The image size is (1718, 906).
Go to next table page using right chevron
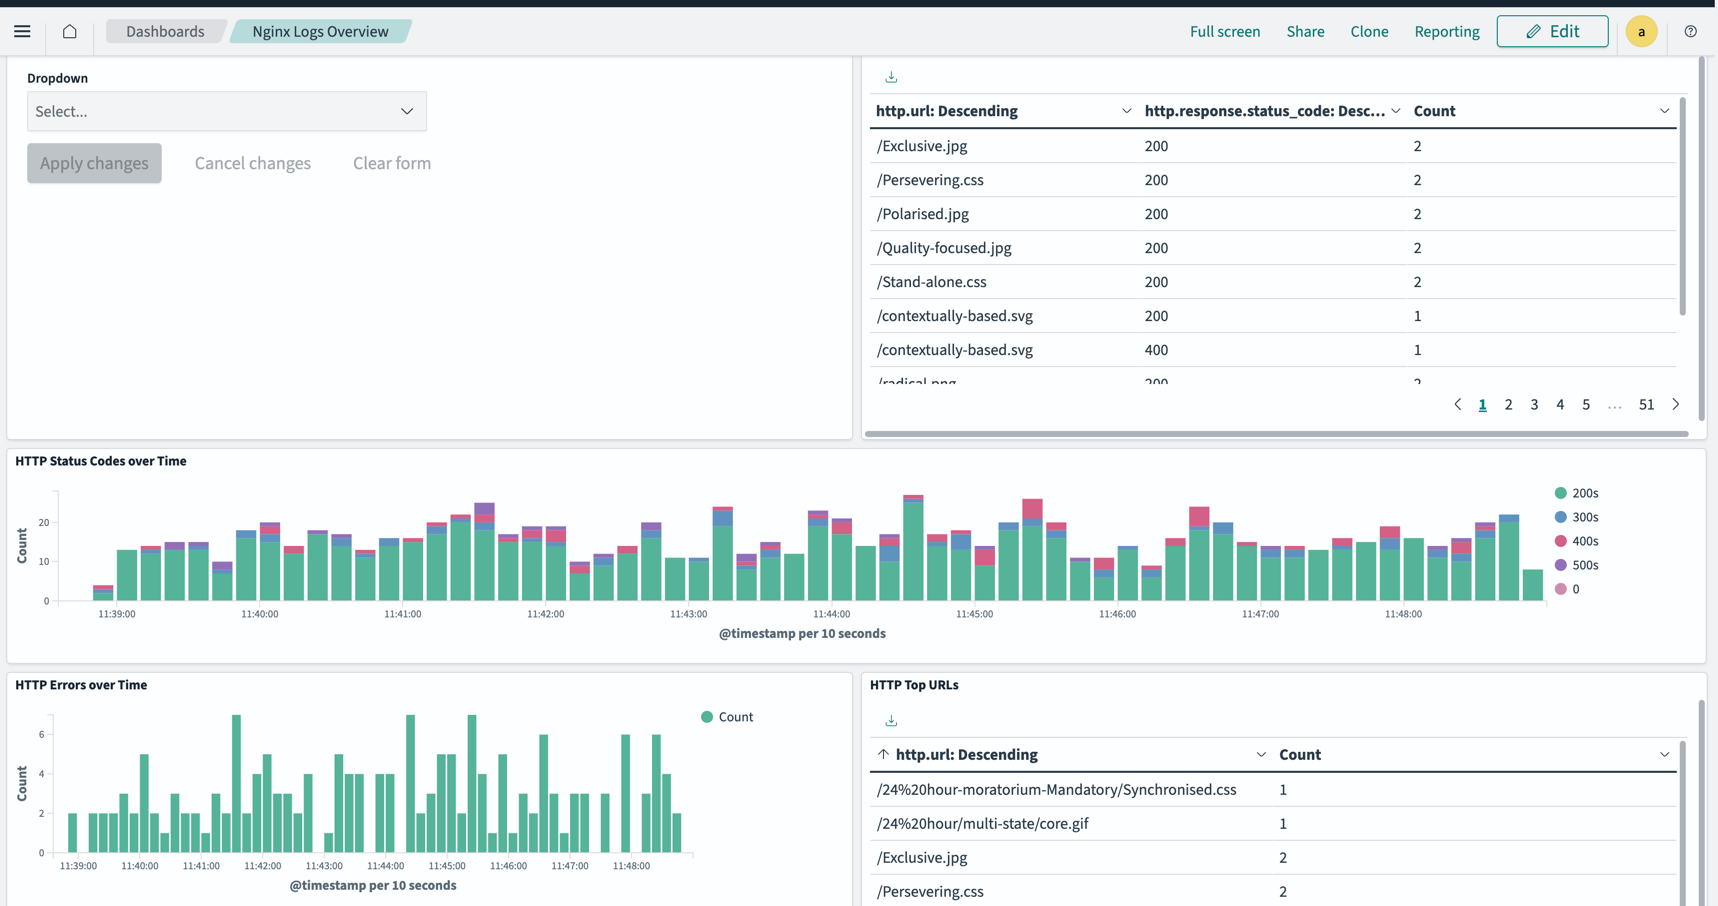[x=1676, y=404]
